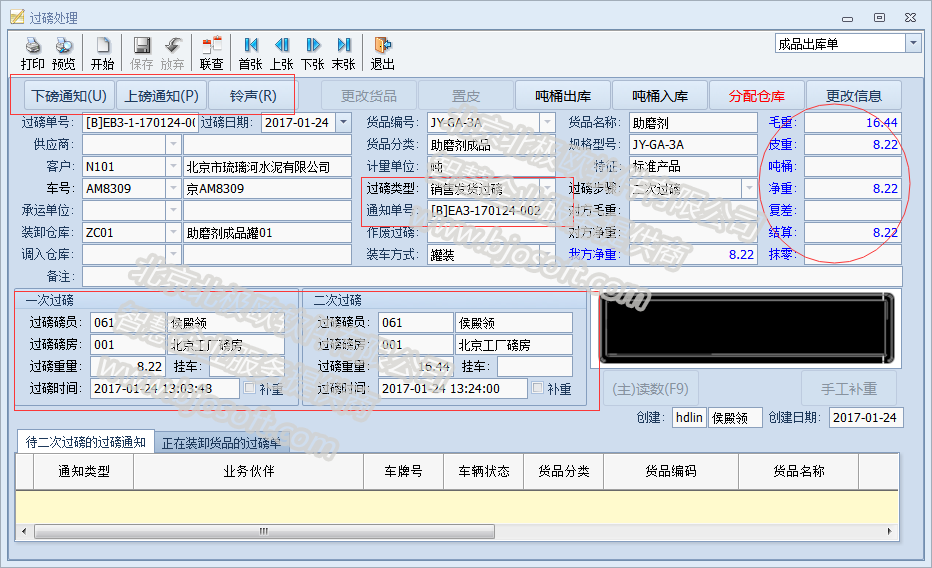Open the 成品出库单 dropdown
This screenshot has width=932, height=568.
[913, 43]
